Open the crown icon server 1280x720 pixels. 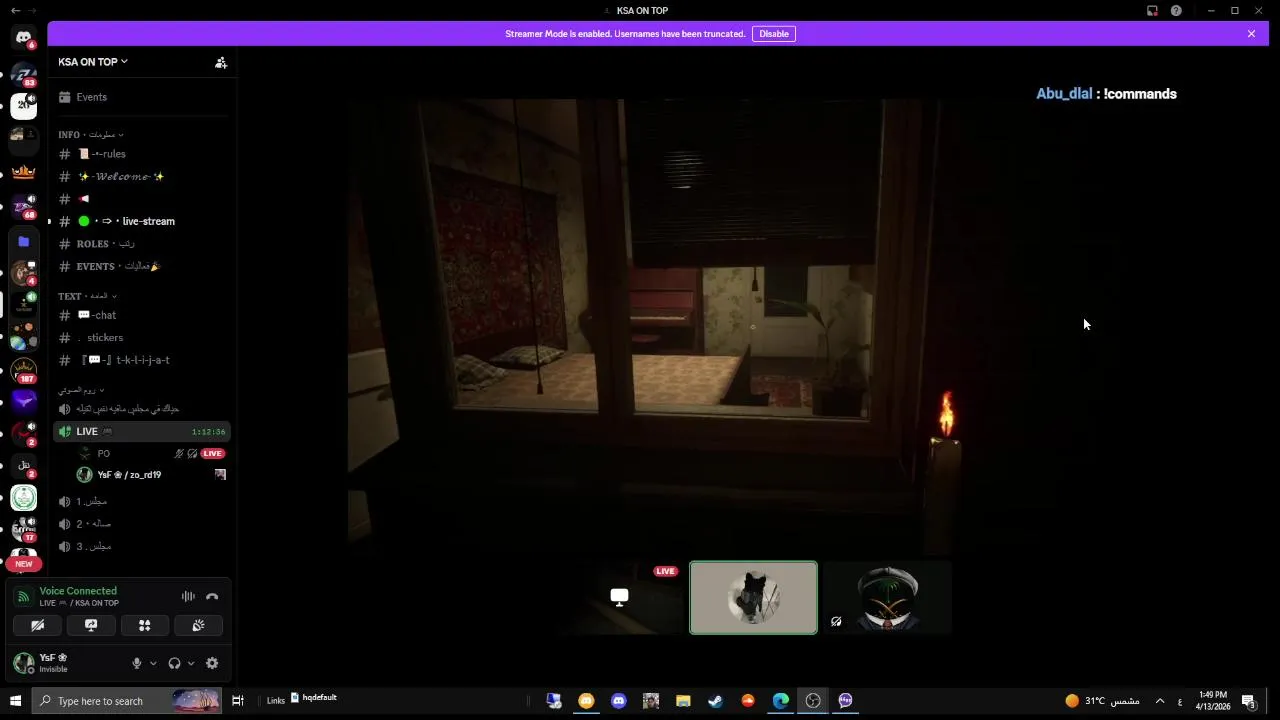[x=23, y=171]
